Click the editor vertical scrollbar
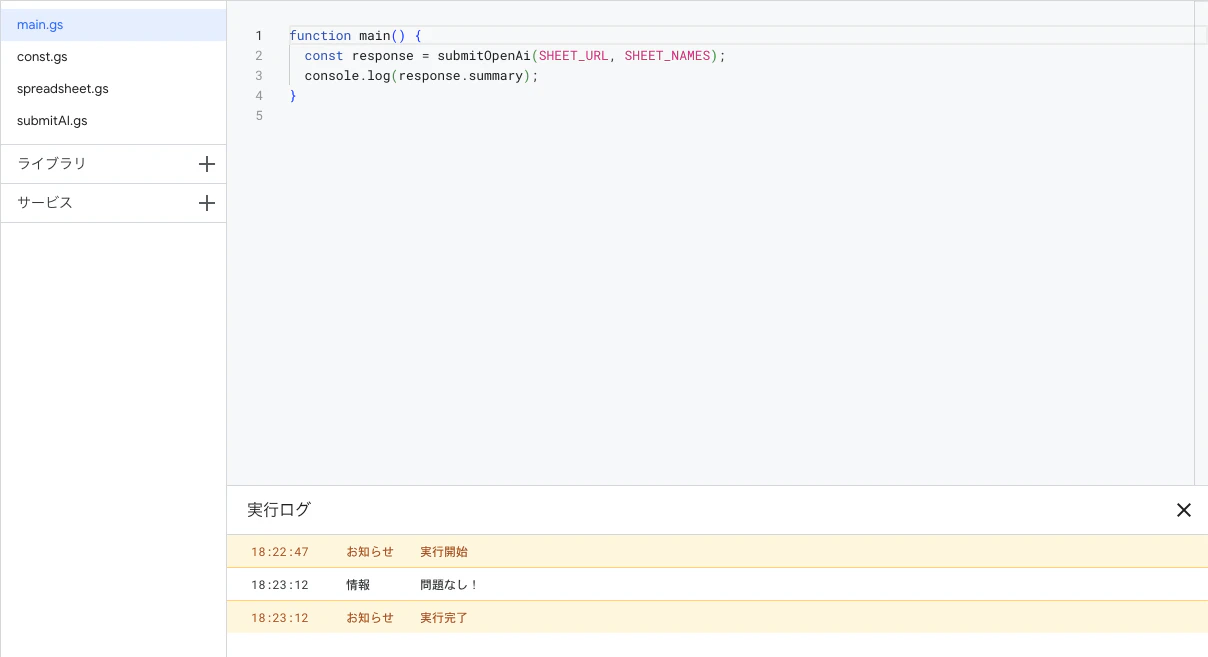1208x657 pixels. pos(1201,243)
